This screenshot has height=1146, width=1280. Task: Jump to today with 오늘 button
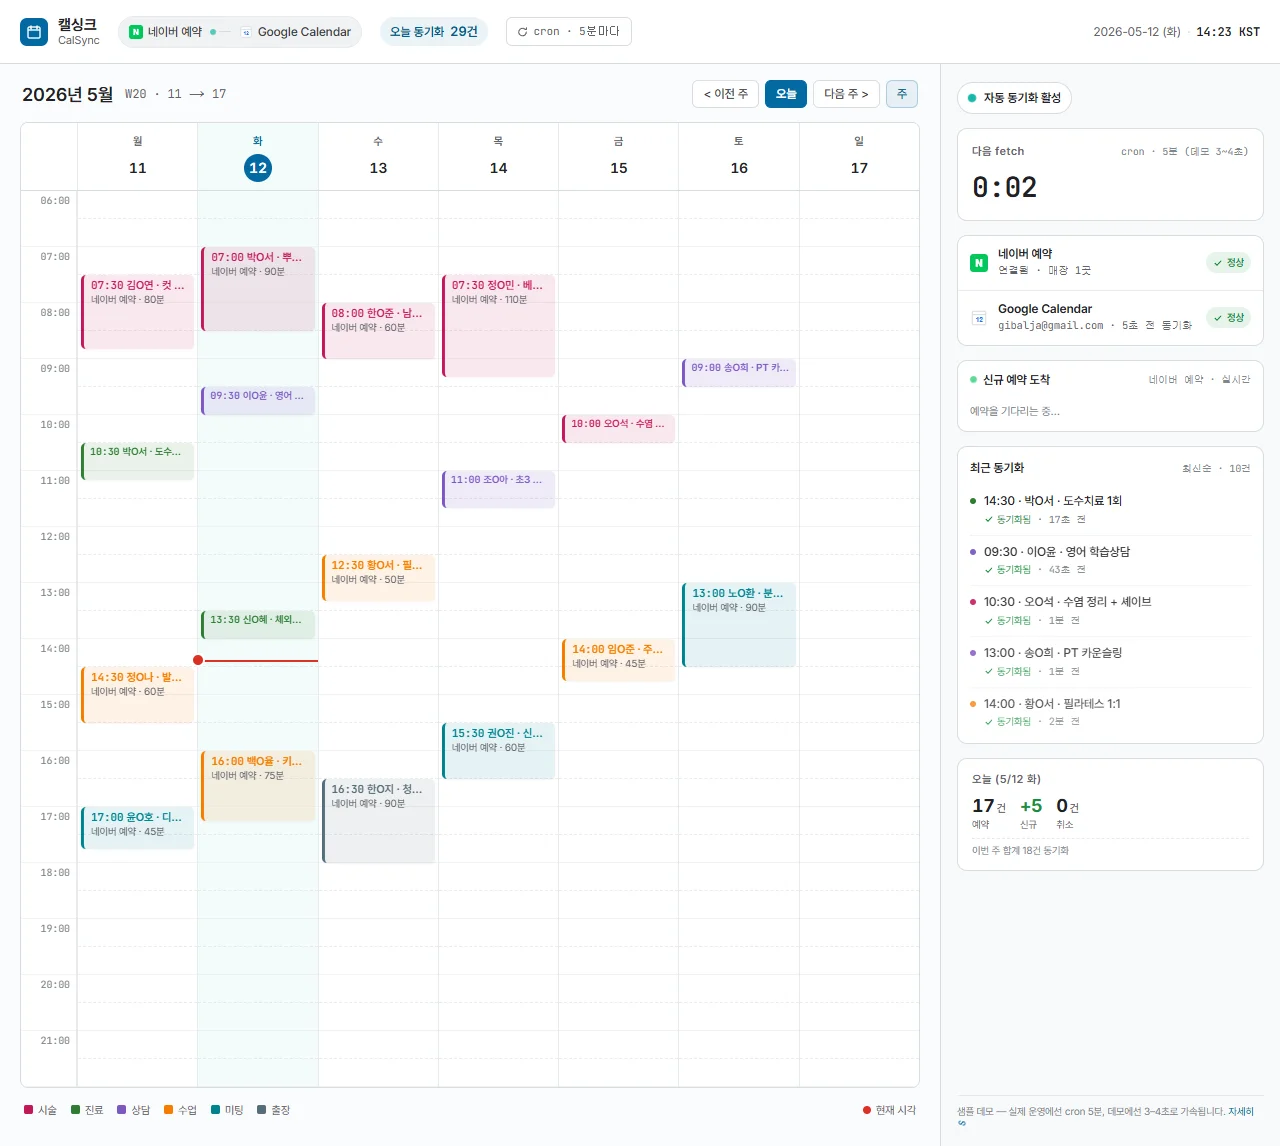coord(786,94)
